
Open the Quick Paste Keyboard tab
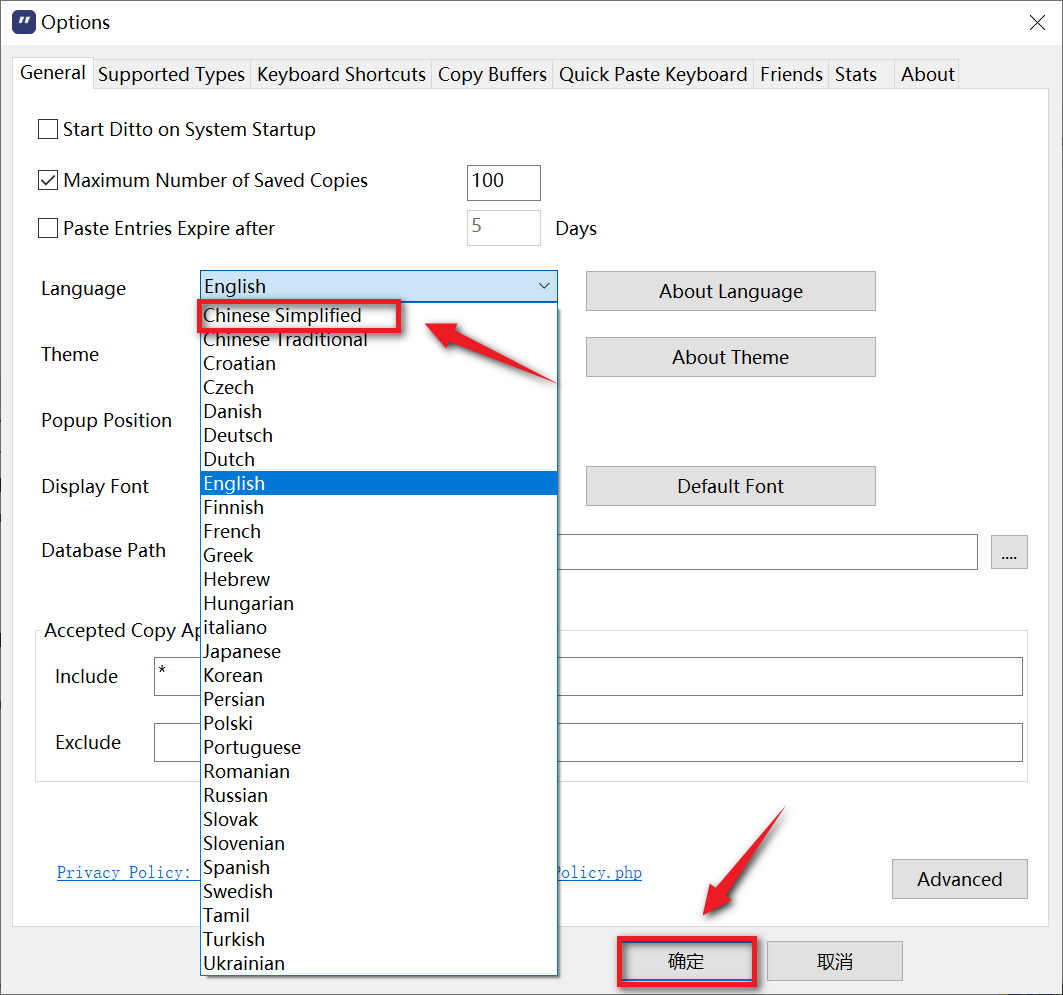tap(653, 74)
